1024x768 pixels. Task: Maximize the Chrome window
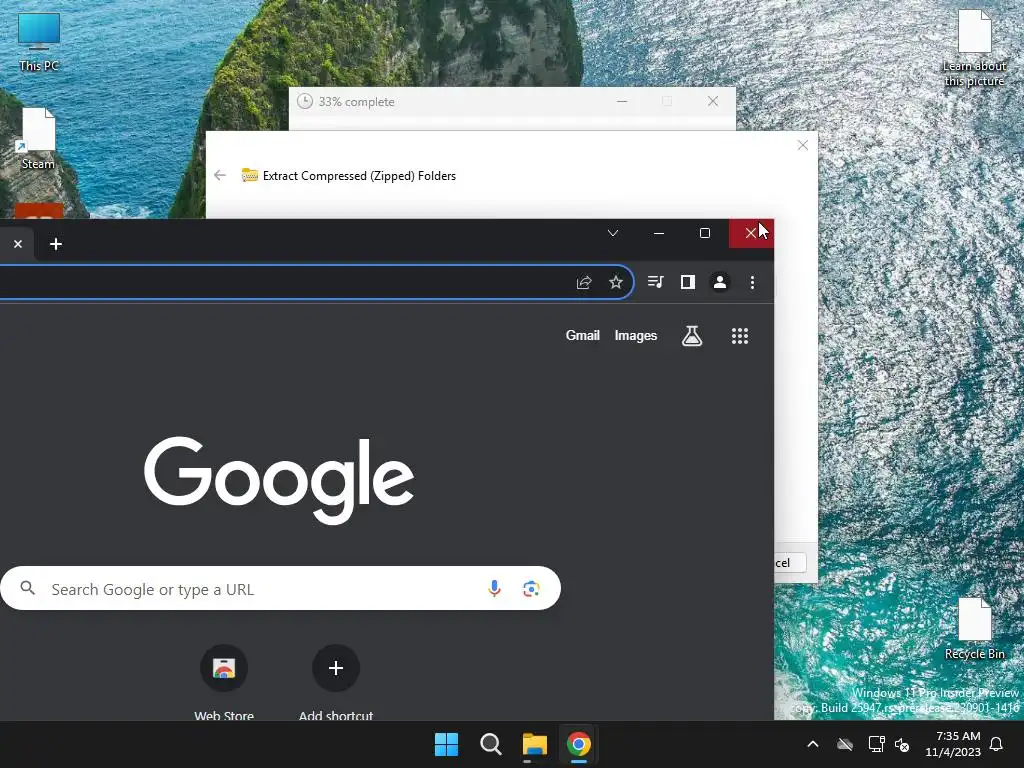[705, 233]
